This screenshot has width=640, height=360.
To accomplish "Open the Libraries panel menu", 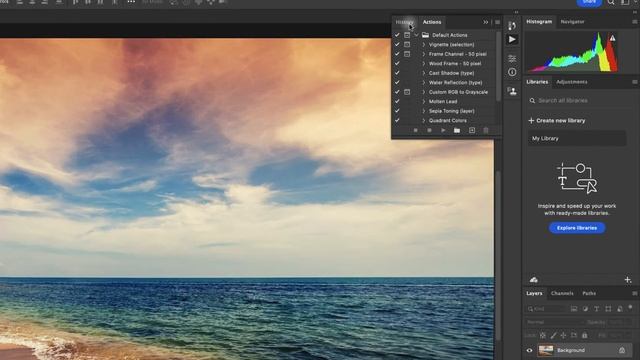I will coord(635,82).
